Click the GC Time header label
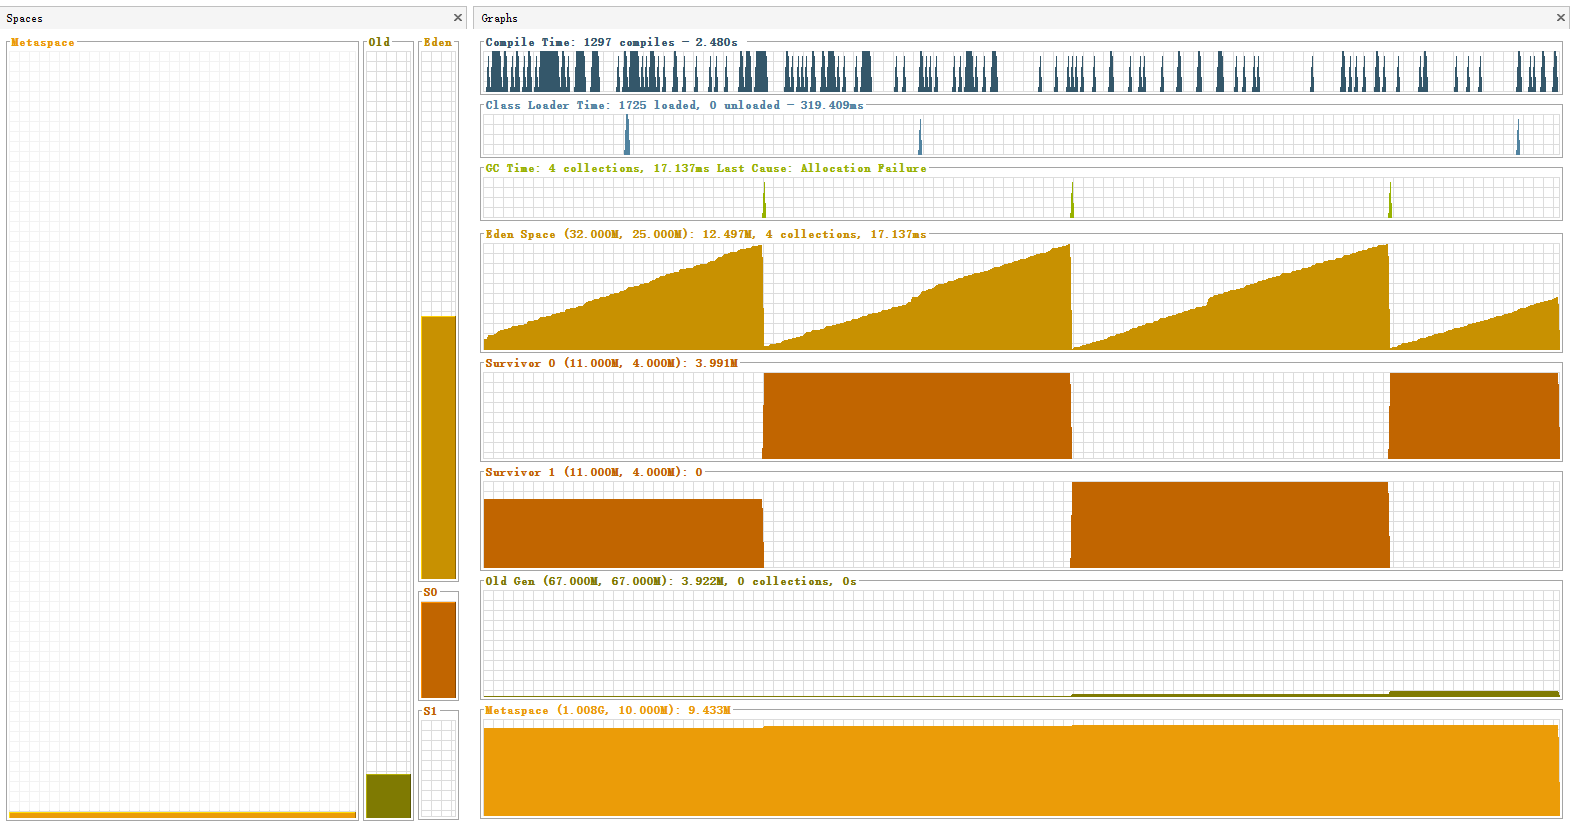1570x827 pixels. pos(705,168)
